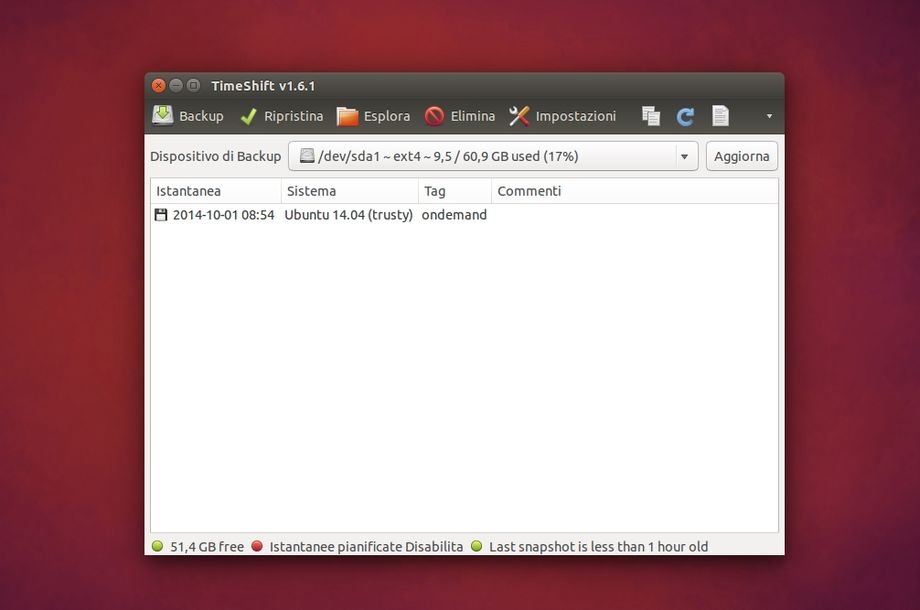Open the log document icon

point(721,116)
